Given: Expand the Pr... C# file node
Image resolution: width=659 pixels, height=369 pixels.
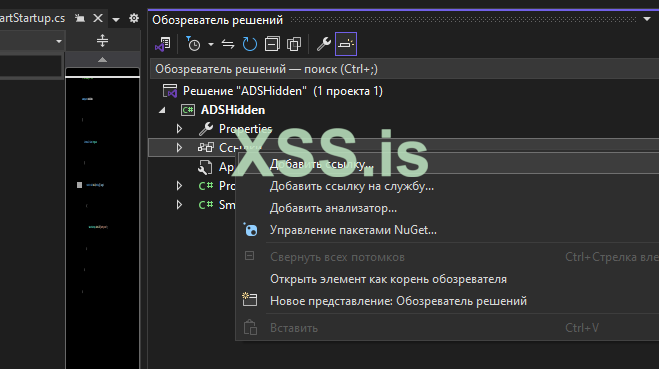Looking at the screenshot, I should tap(179, 185).
